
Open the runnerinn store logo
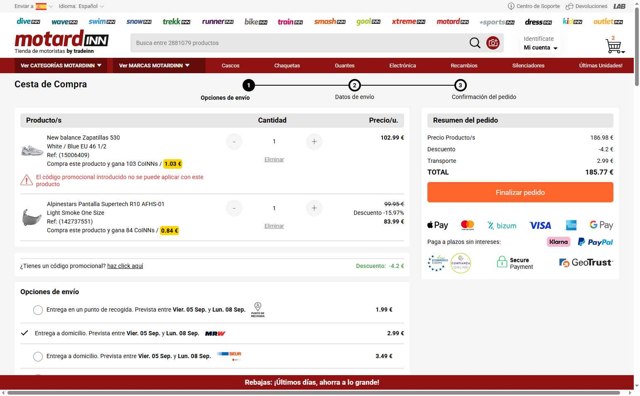click(x=218, y=21)
